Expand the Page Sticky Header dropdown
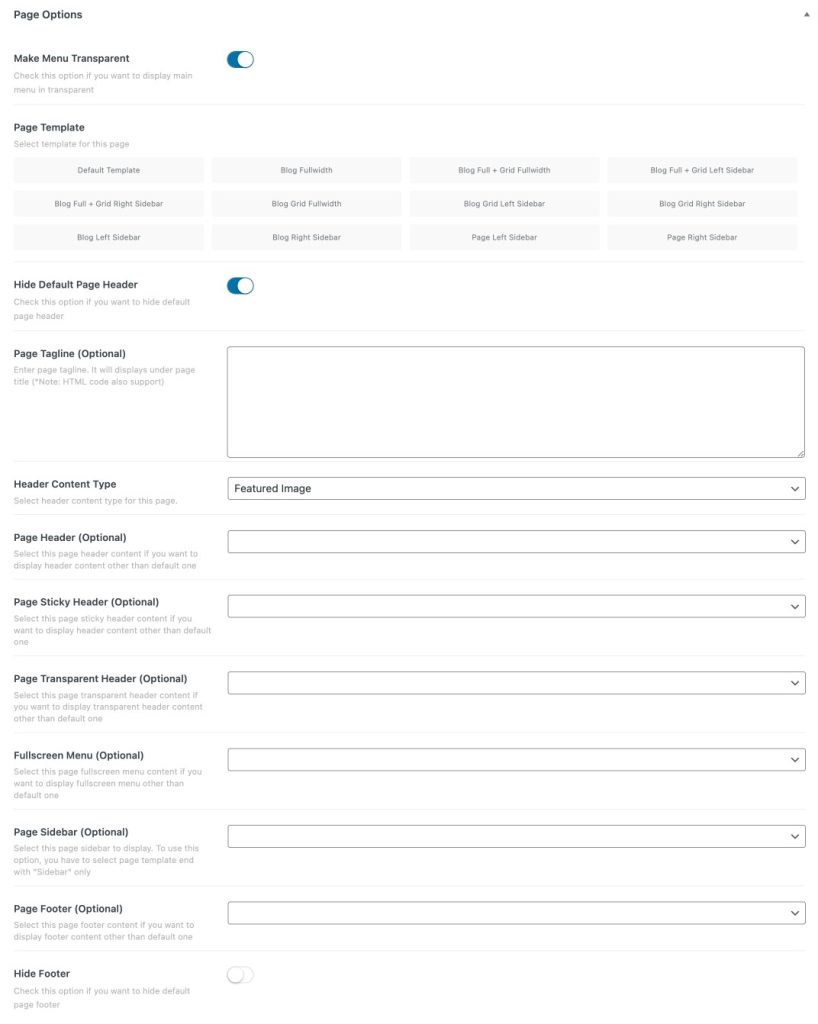The image size is (818, 1024). pos(516,605)
